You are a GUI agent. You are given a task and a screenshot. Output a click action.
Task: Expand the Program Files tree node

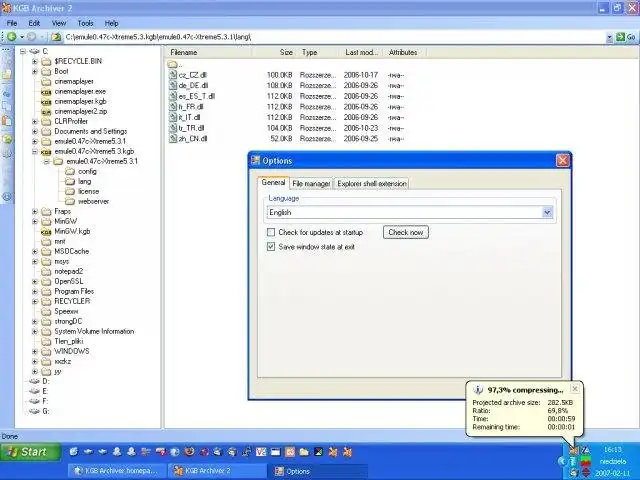35,291
